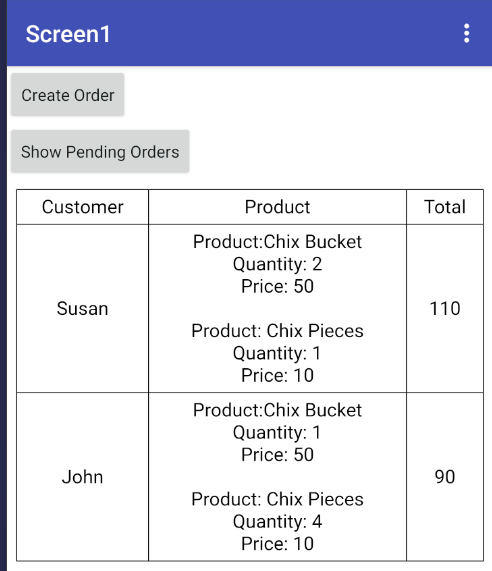This screenshot has width=492, height=571.
Task: Open the three-dot overflow menu
Action: pos(467,34)
